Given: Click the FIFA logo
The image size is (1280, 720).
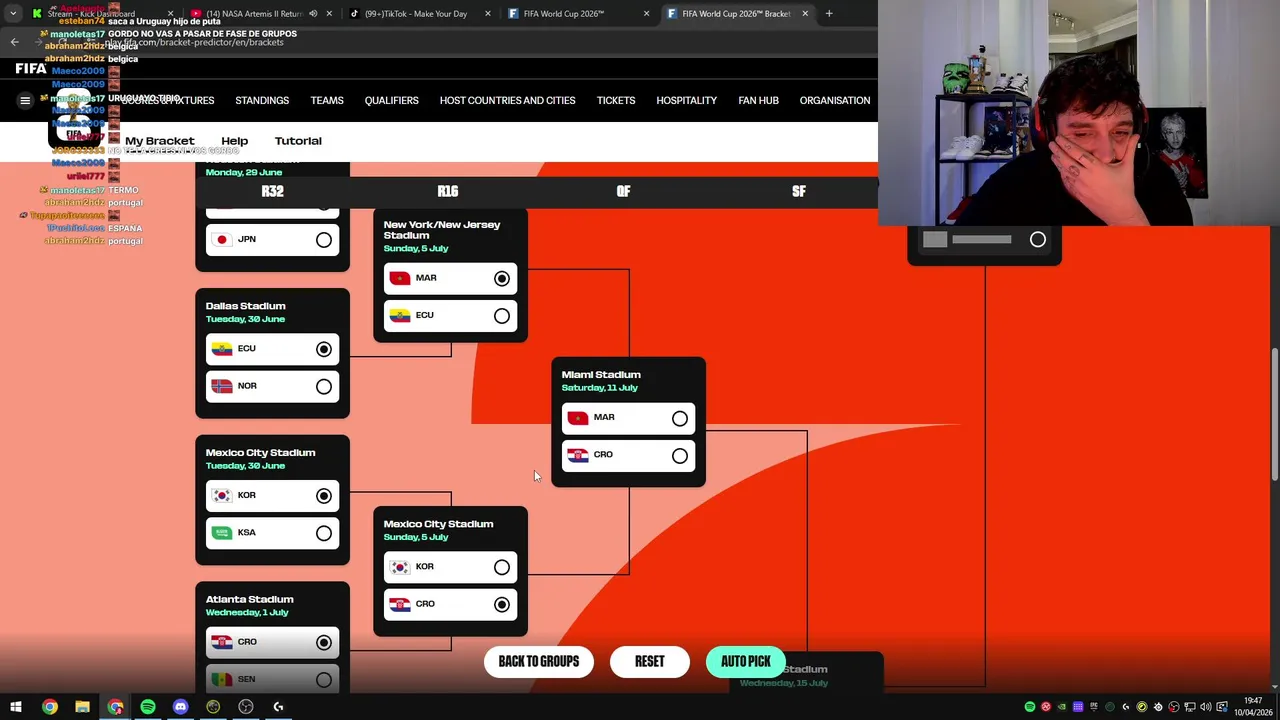Looking at the screenshot, I should (30, 68).
